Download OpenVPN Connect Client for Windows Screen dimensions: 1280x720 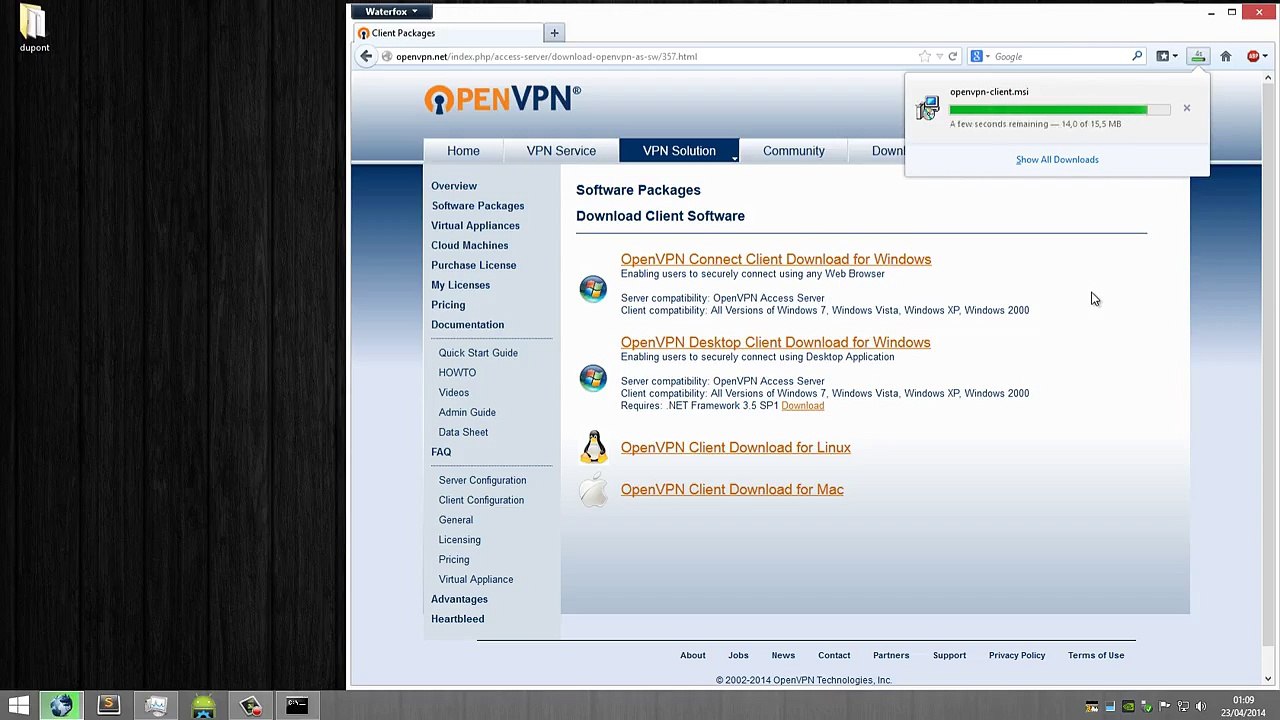(x=776, y=259)
